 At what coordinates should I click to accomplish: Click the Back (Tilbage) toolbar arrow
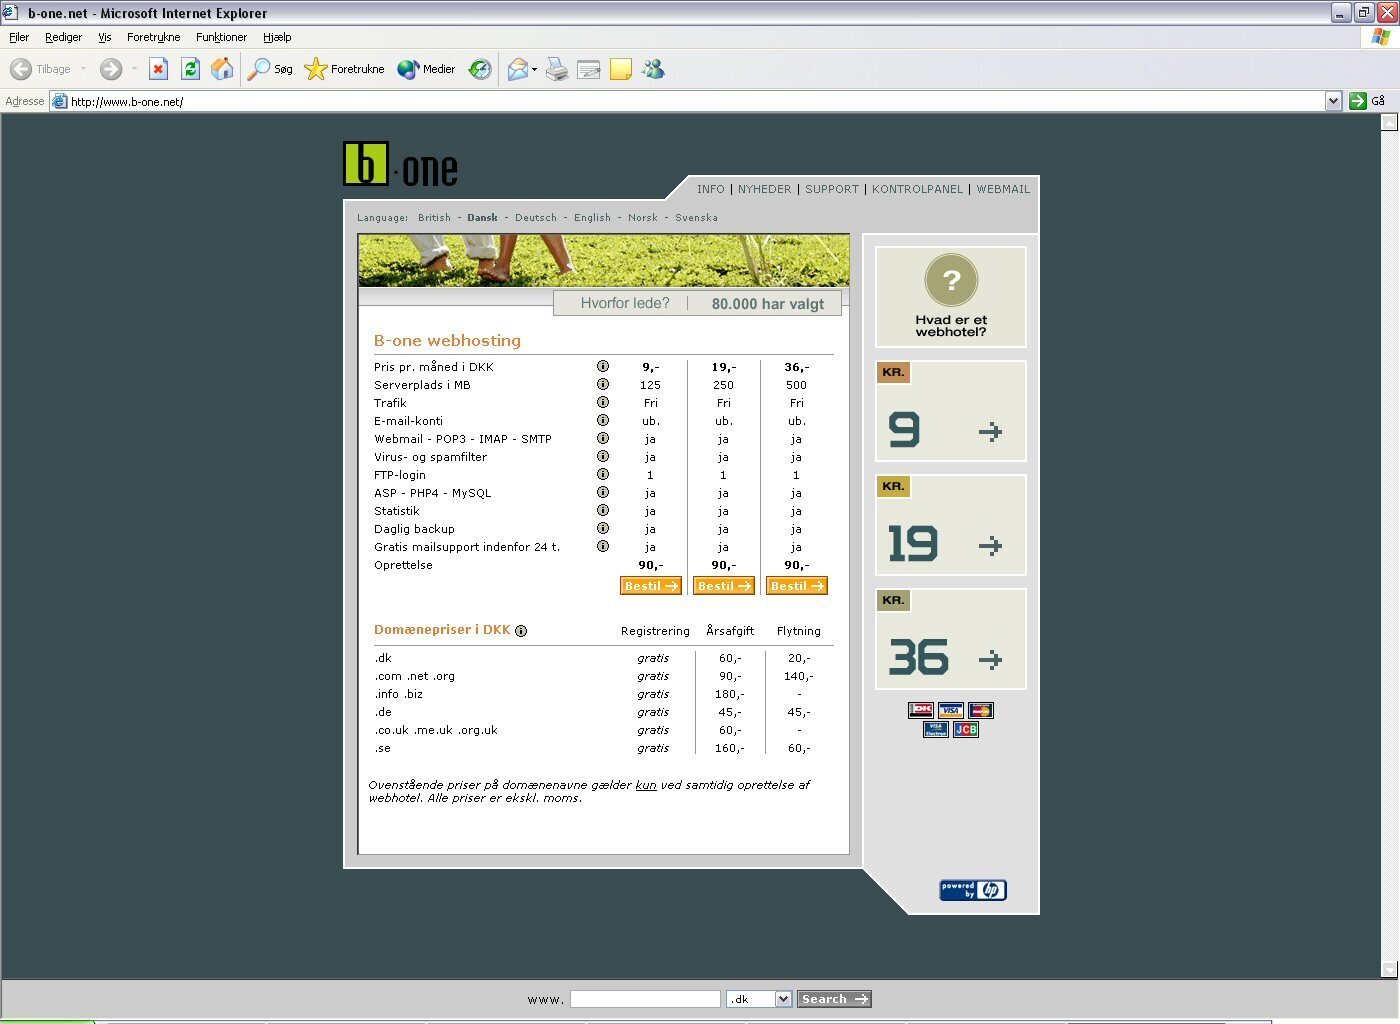(x=21, y=69)
